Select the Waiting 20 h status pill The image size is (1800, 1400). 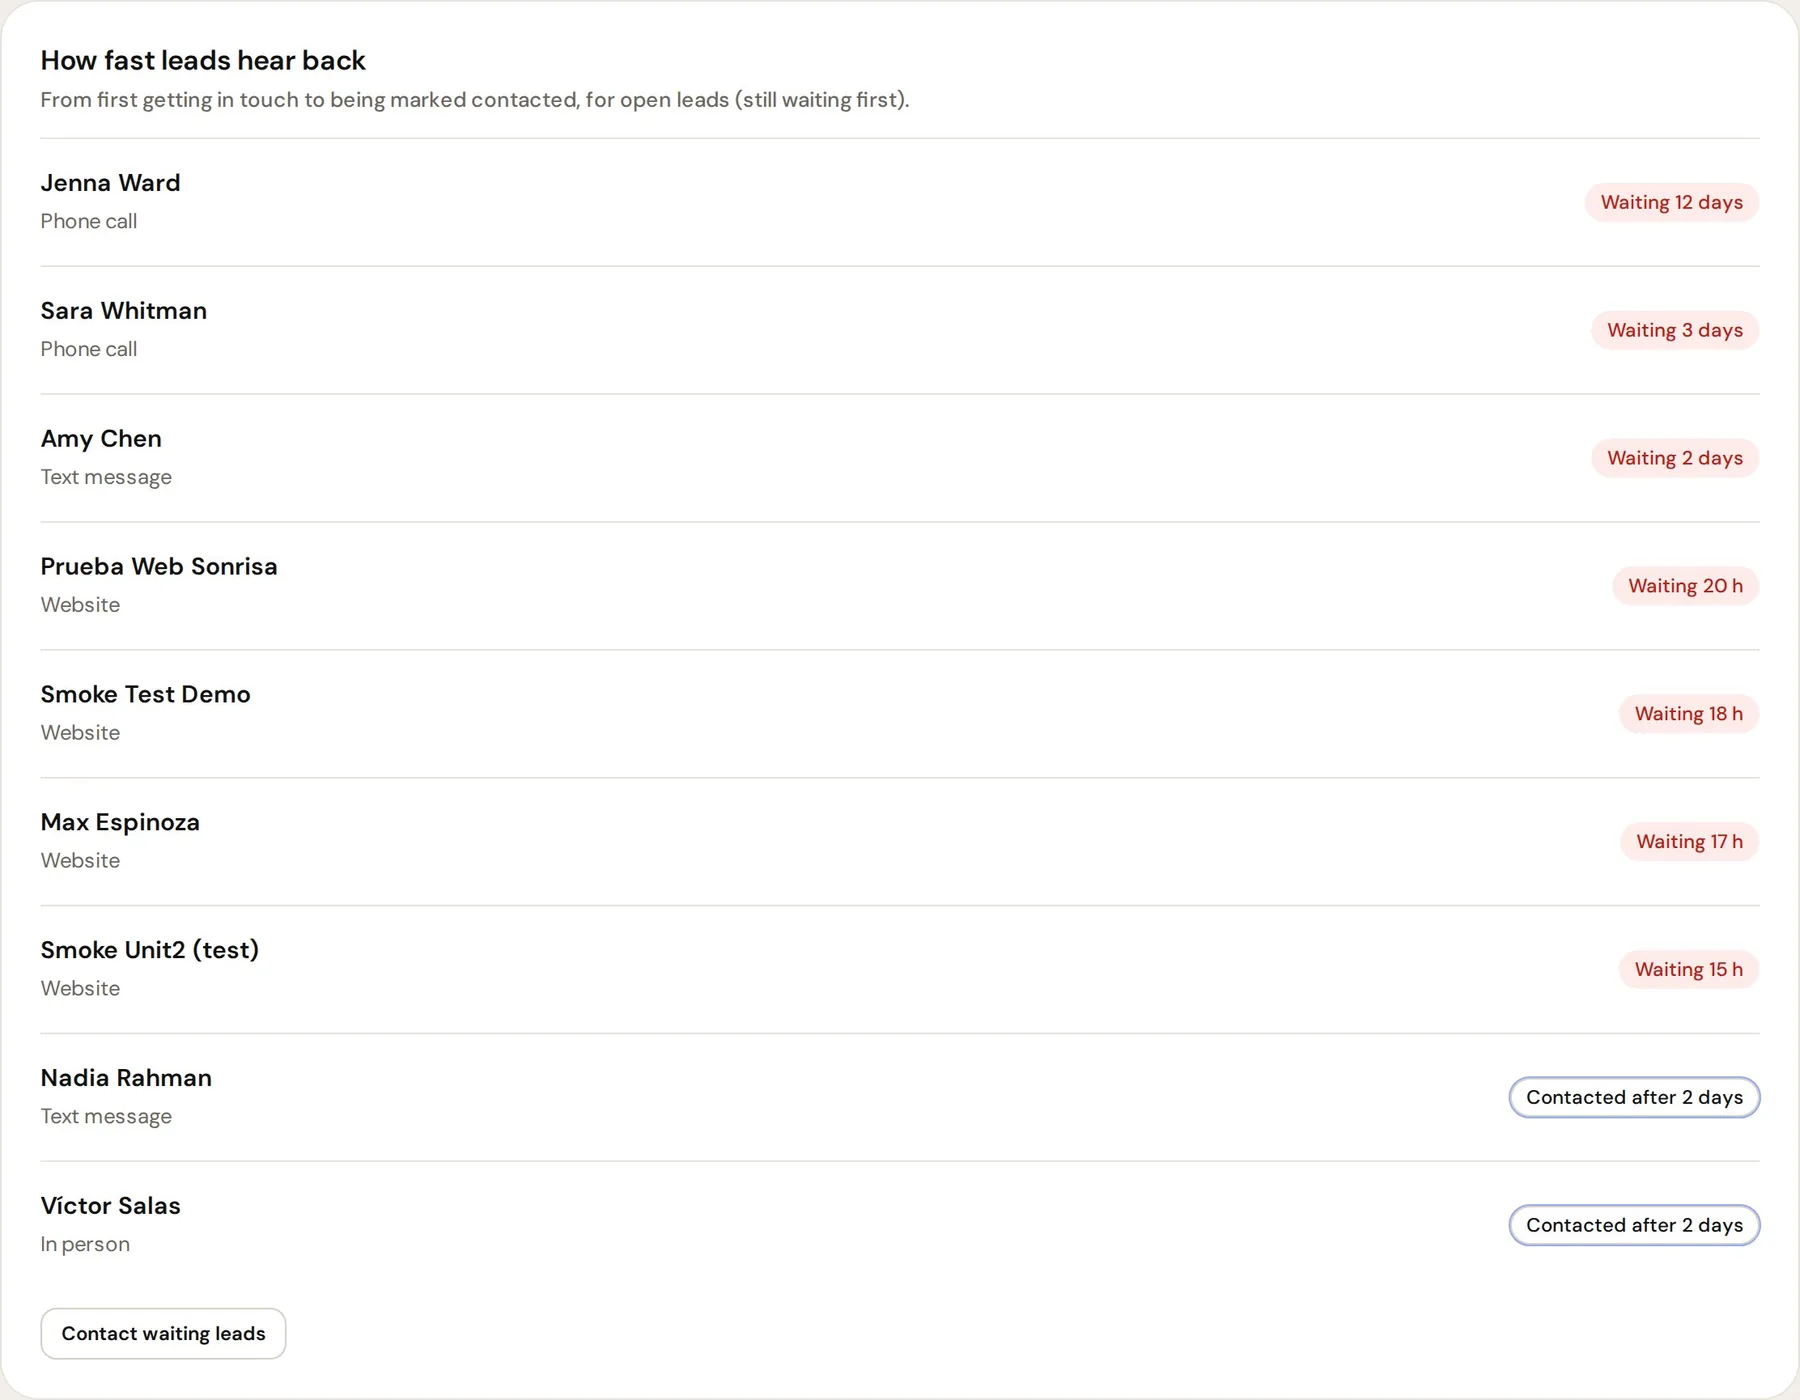click(x=1685, y=586)
